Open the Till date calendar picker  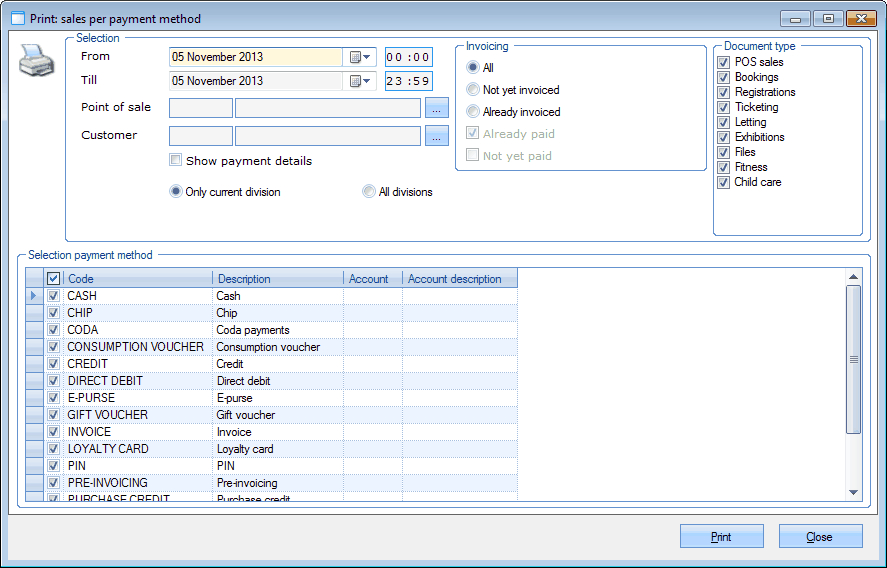(360, 81)
